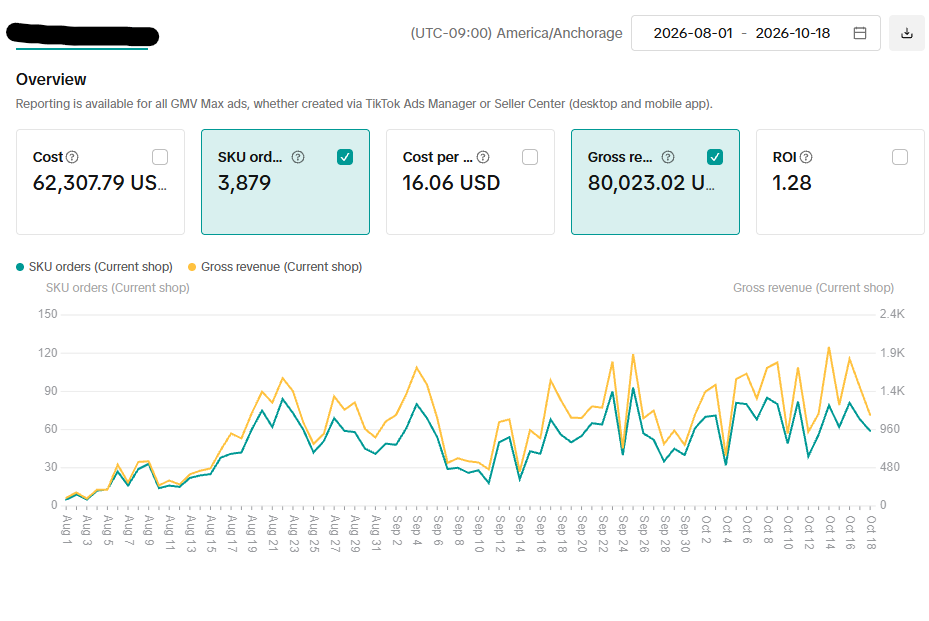Click the Reporting availability description text
Screen dimensions: 929x621
tap(364, 104)
